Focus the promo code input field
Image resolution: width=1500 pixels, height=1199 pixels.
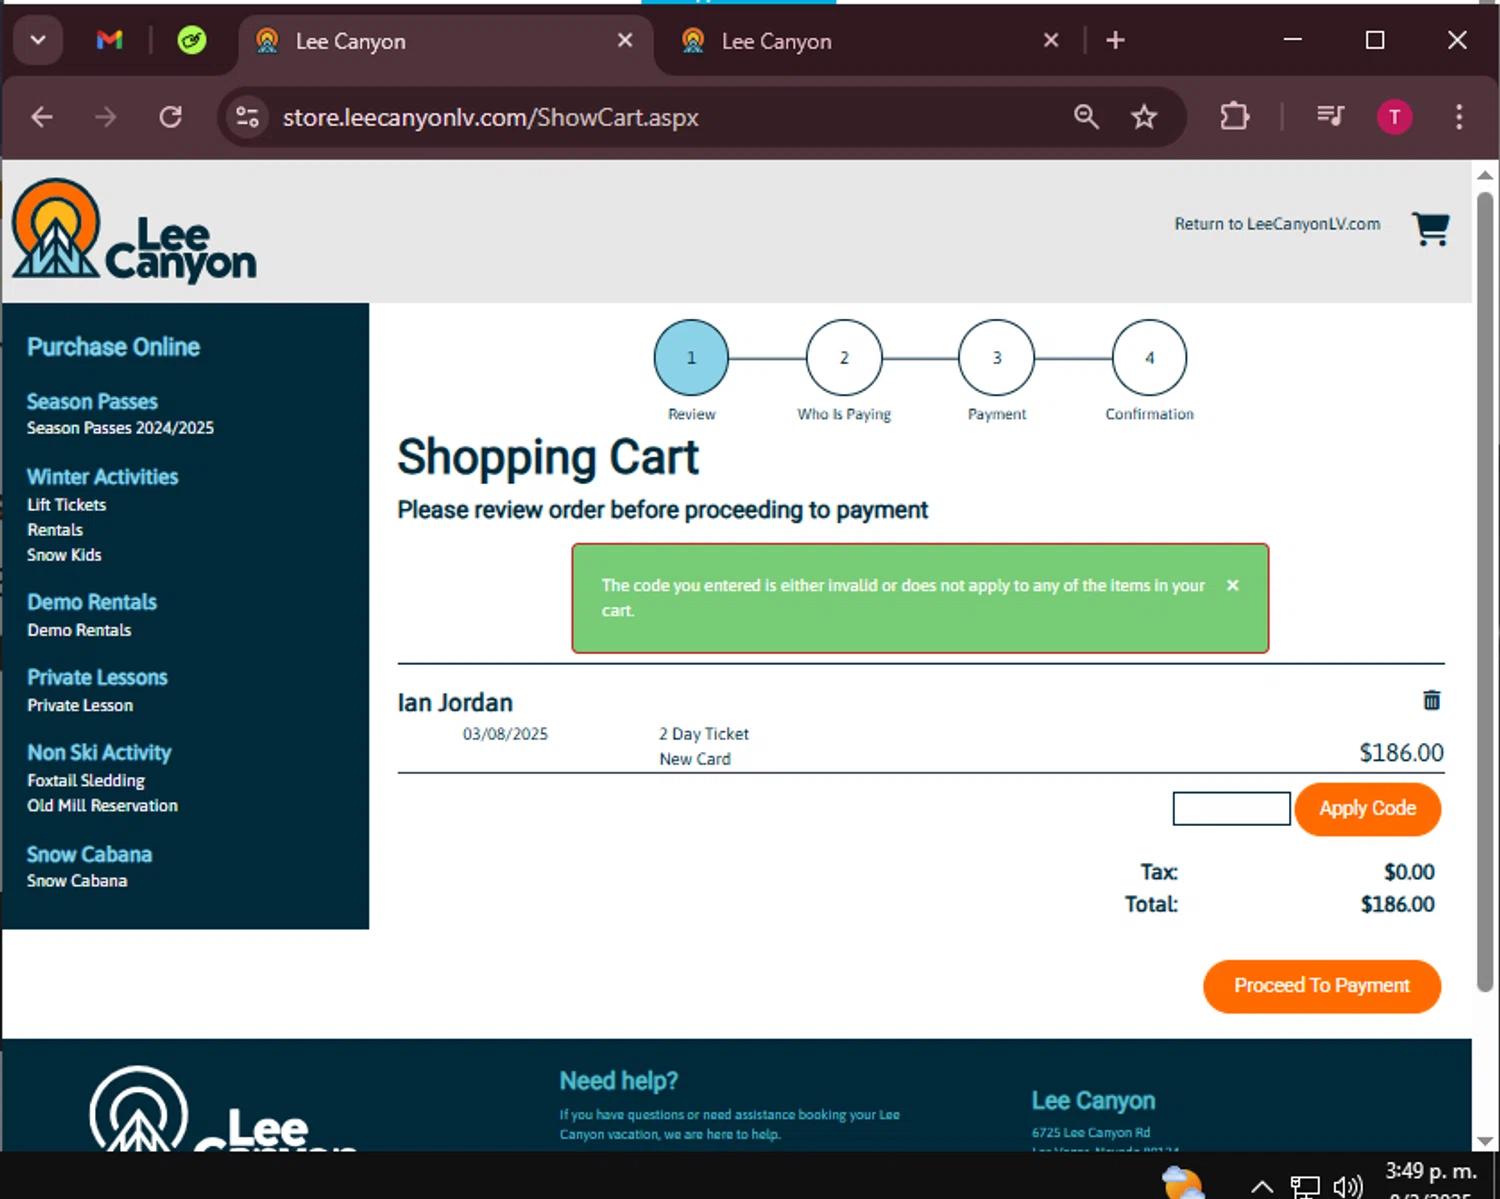coord(1231,809)
